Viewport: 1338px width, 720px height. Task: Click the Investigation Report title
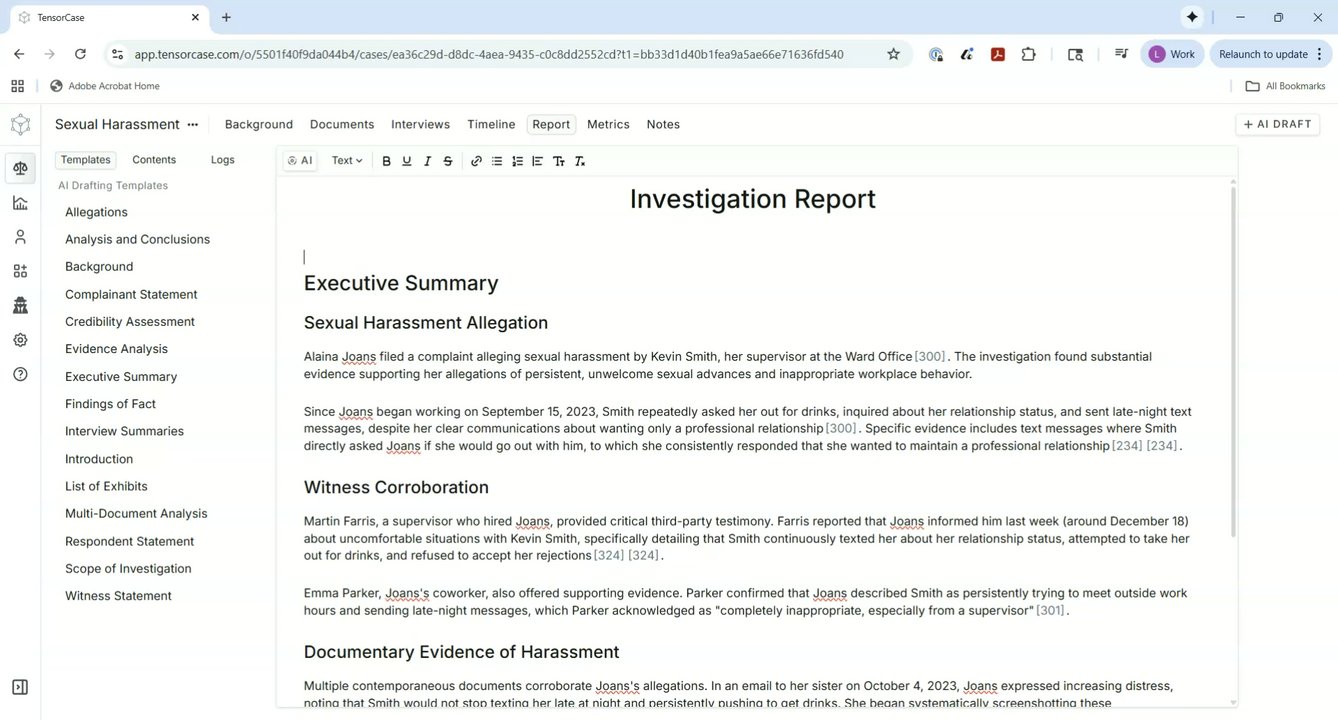[753, 199]
